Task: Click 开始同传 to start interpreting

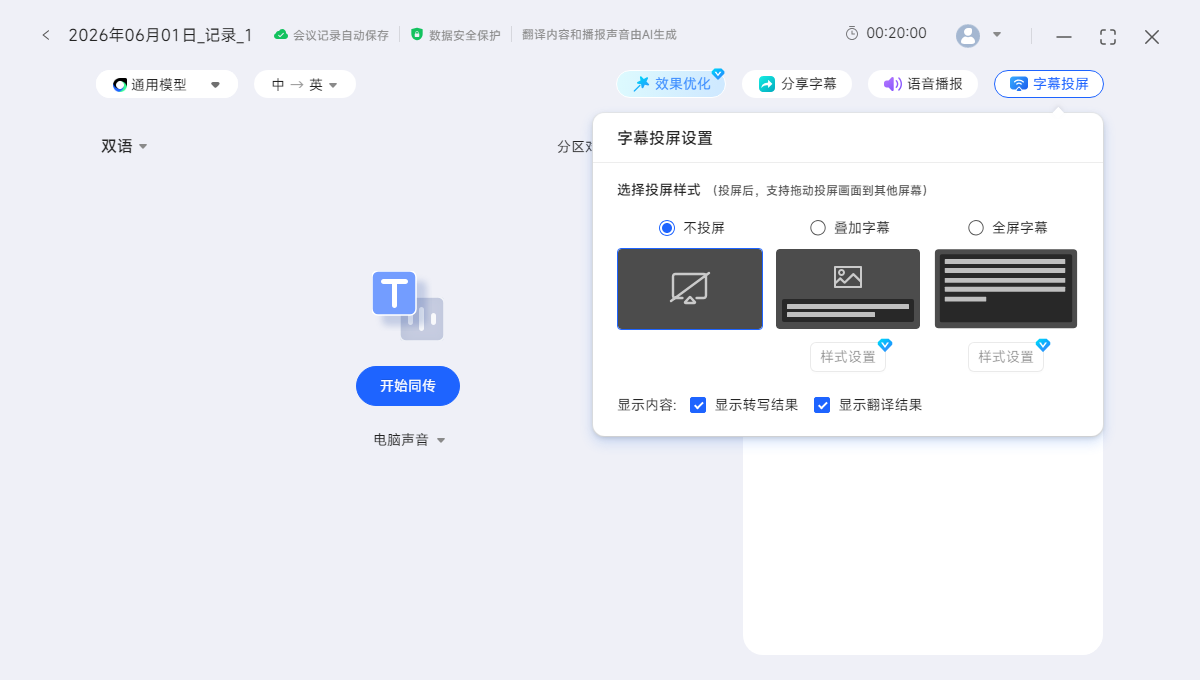Action: point(408,386)
